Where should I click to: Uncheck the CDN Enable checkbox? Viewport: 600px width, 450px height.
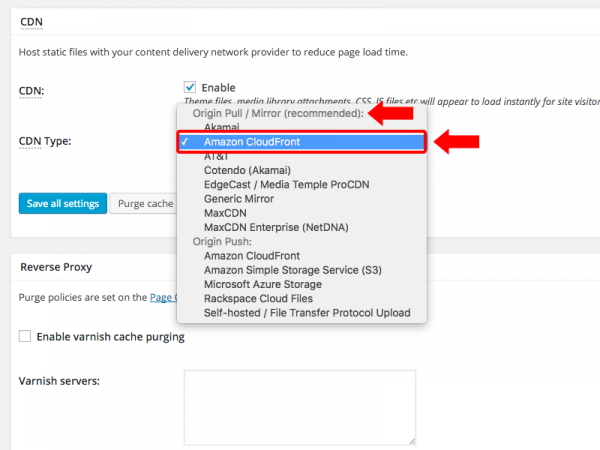(x=190, y=87)
